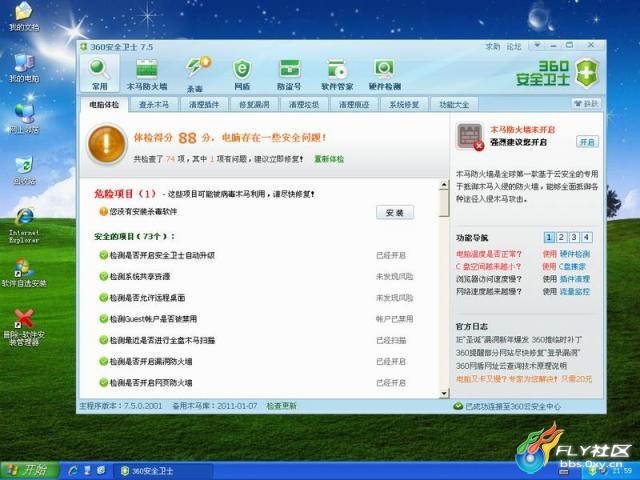Click the 360安全卫士 green shield logo
This screenshot has width=640, height=480.
click(x=587, y=73)
